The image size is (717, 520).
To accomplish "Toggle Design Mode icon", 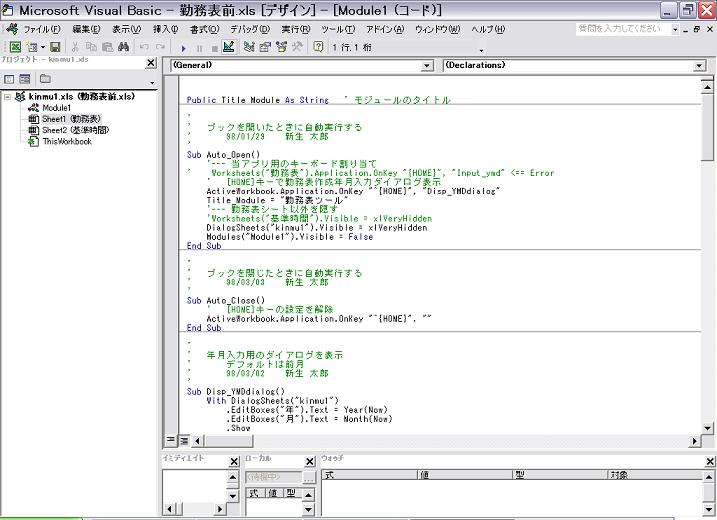I will tap(229, 47).
